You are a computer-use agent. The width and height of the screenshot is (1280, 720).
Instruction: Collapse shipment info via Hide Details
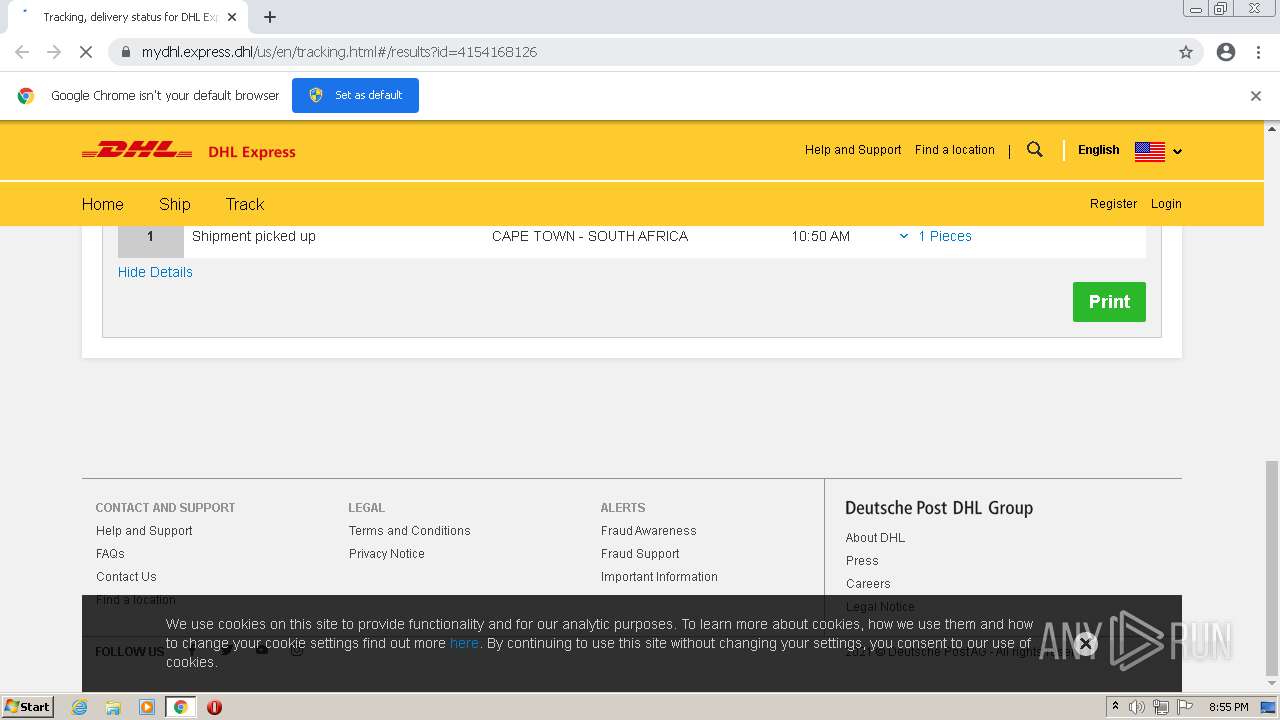click(155, 272)
